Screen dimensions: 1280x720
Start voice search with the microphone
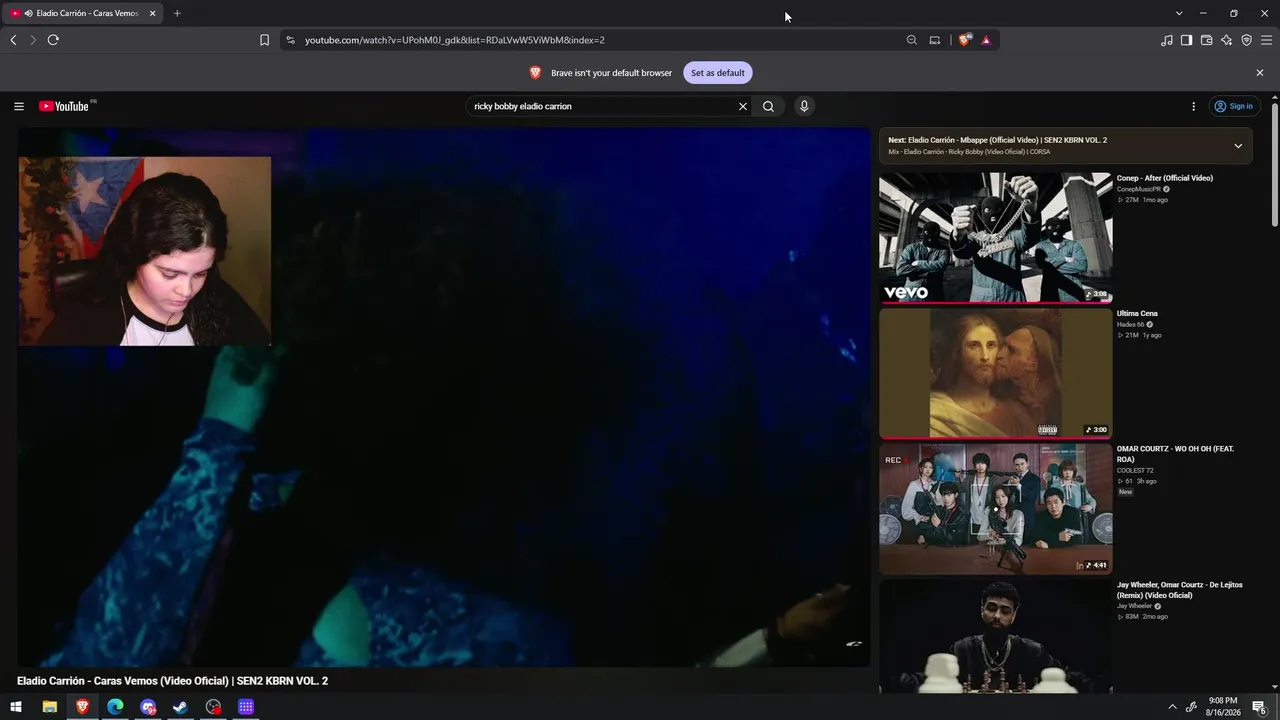[x=803, y=106]
